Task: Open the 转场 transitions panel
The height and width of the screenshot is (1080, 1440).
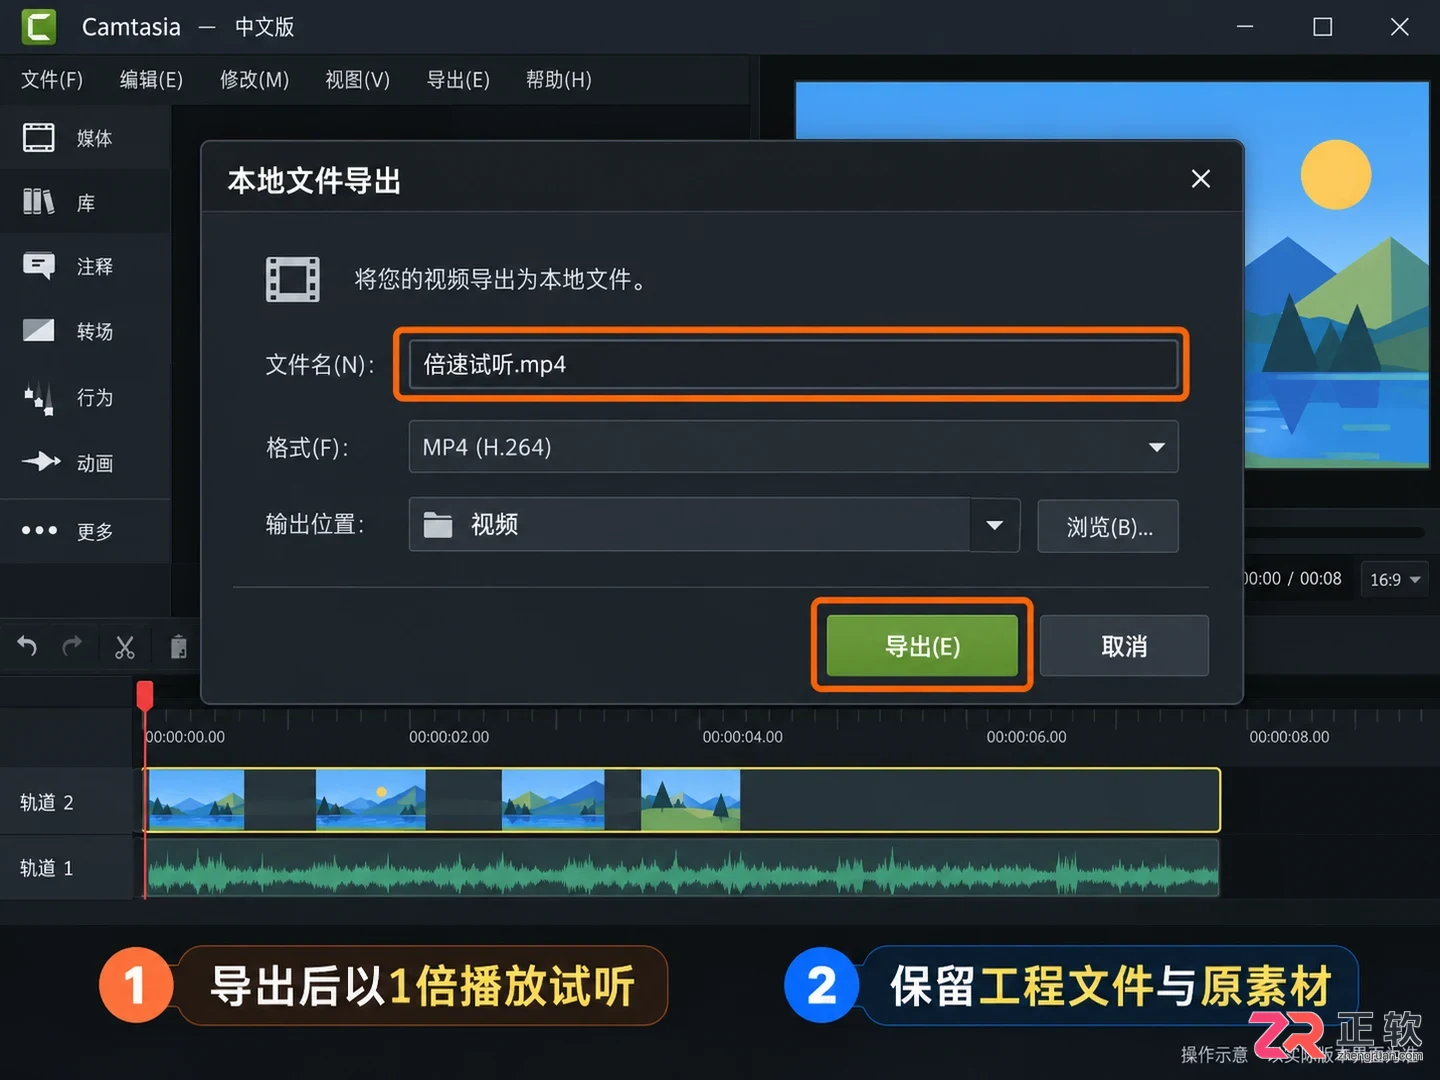Action: [x=68, y=331]
